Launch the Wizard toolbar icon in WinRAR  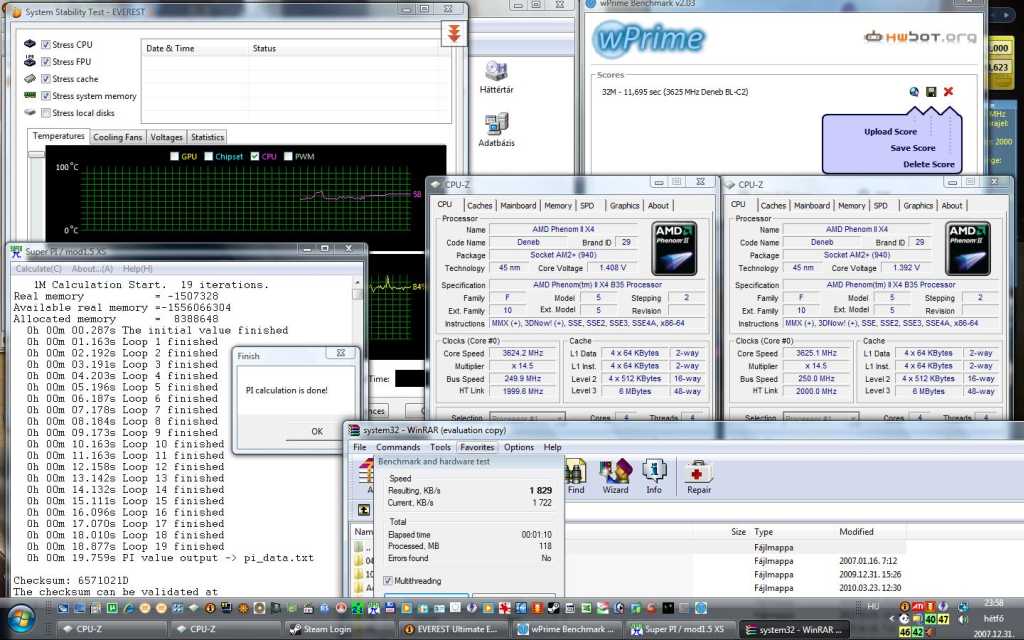(615, 477)
